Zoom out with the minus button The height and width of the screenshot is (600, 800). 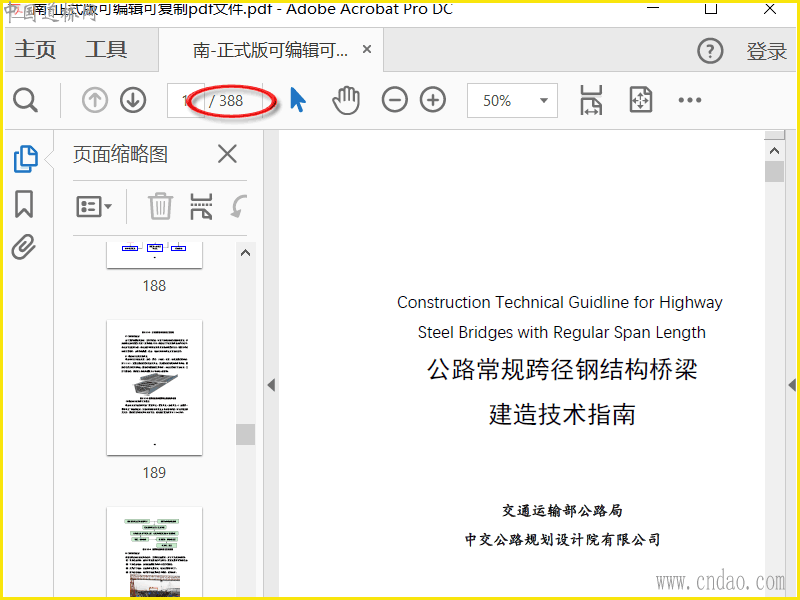pyautogui.click(x=395, y=100)
